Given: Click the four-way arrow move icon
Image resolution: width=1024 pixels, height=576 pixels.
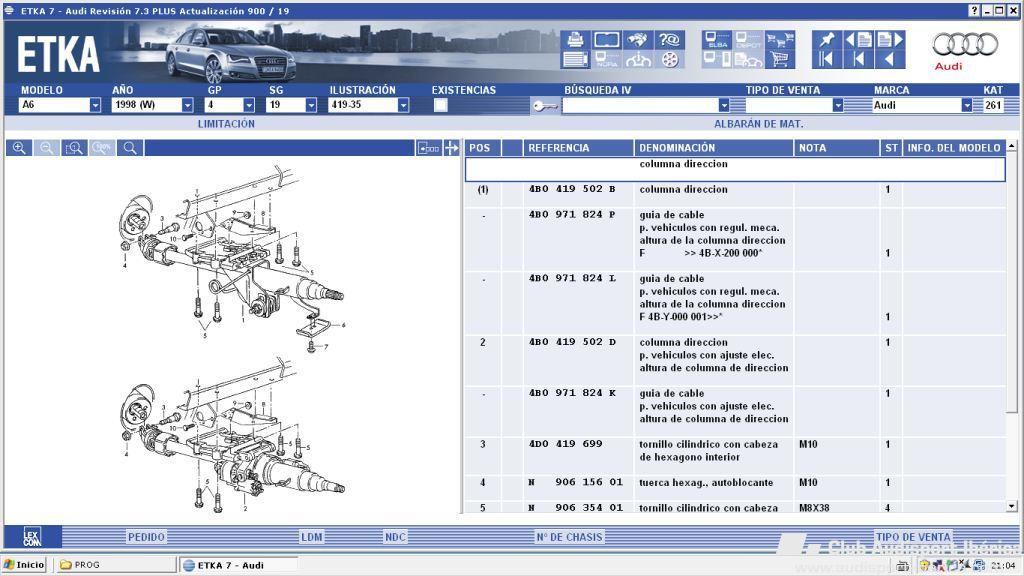Looking at the screenshot, I should click(x=451, y=148).
